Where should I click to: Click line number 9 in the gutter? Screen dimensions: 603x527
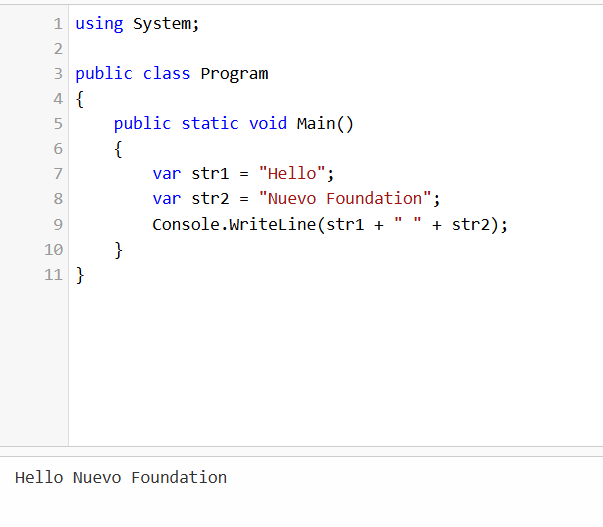(58, 224)
